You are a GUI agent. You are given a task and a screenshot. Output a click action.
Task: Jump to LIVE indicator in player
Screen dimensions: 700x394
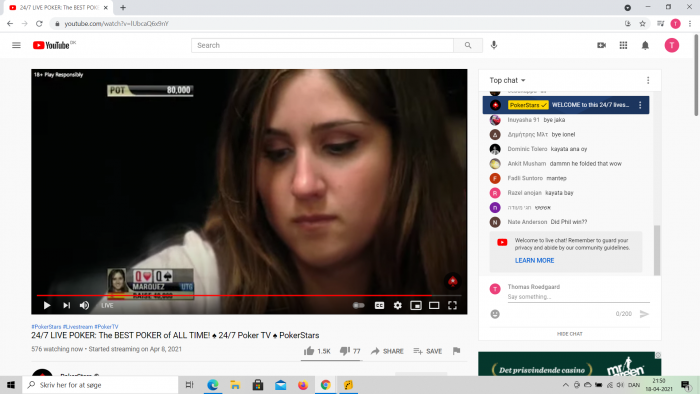107,305
